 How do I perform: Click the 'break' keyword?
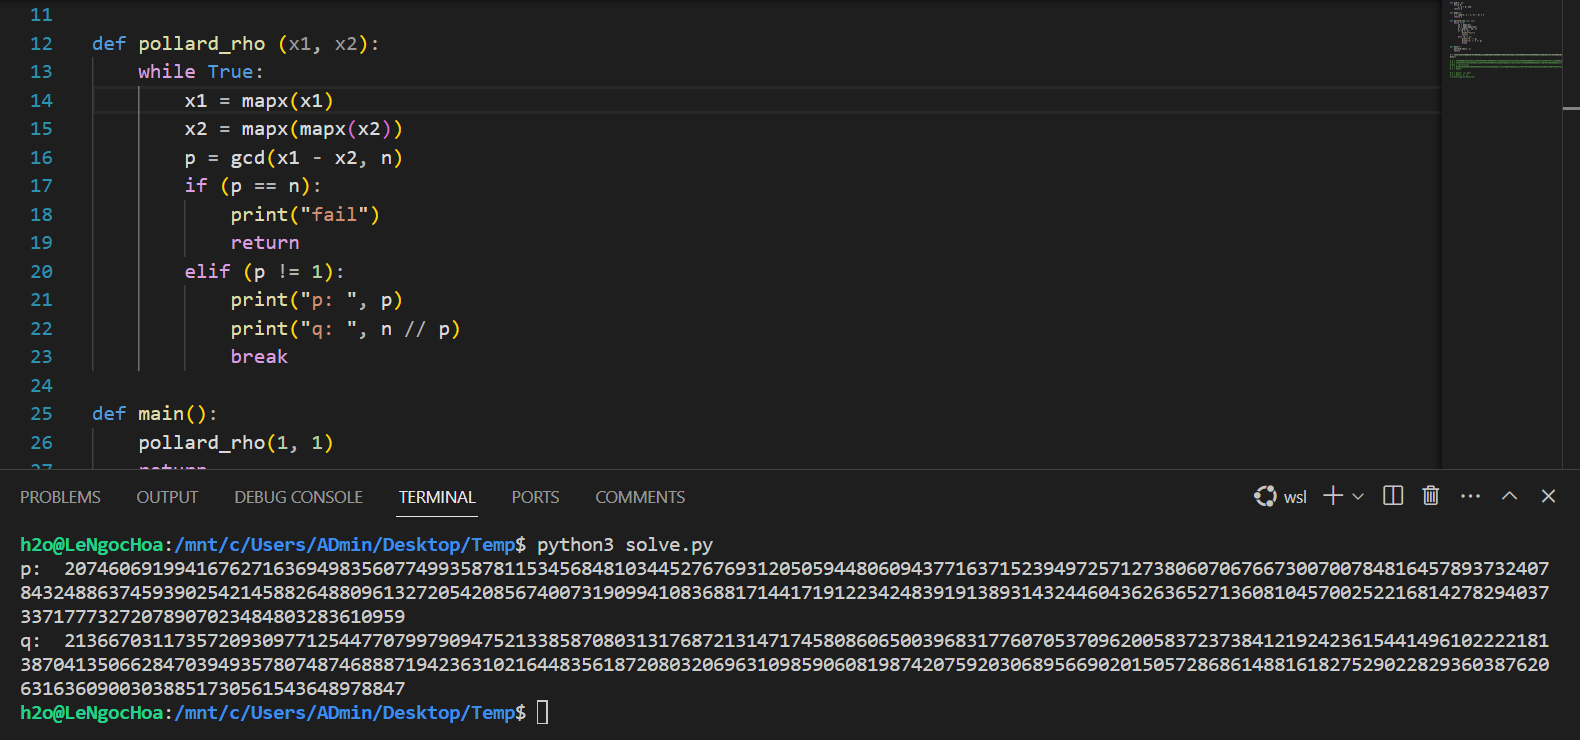click(x=259, y=357)
